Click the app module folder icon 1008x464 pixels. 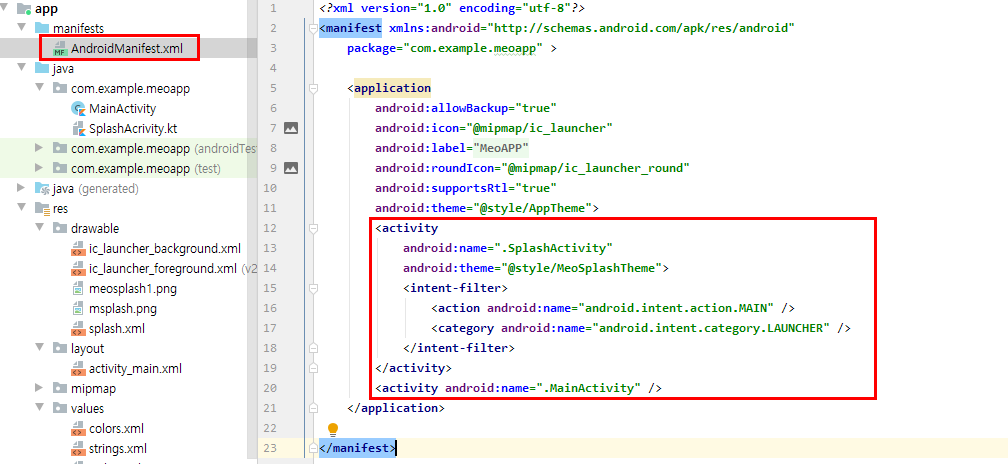[x=24, y=9]
